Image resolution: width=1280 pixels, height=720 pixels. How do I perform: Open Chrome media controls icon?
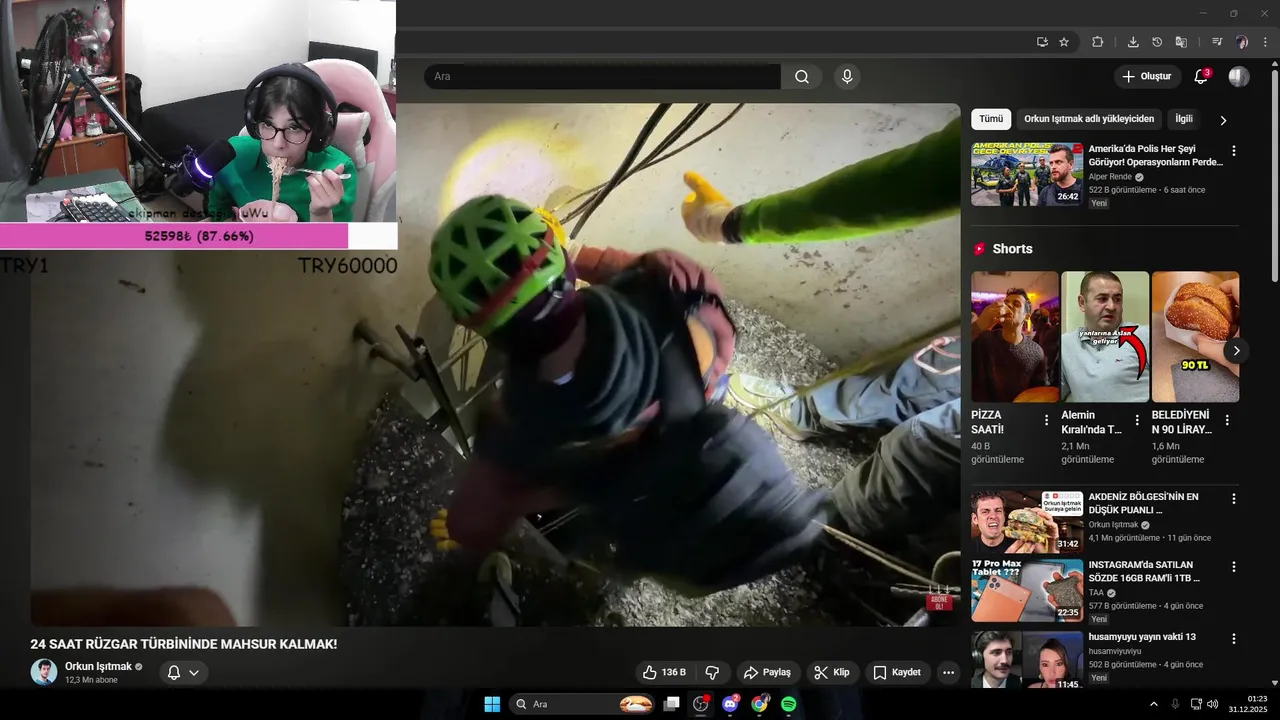[1217, 42]
